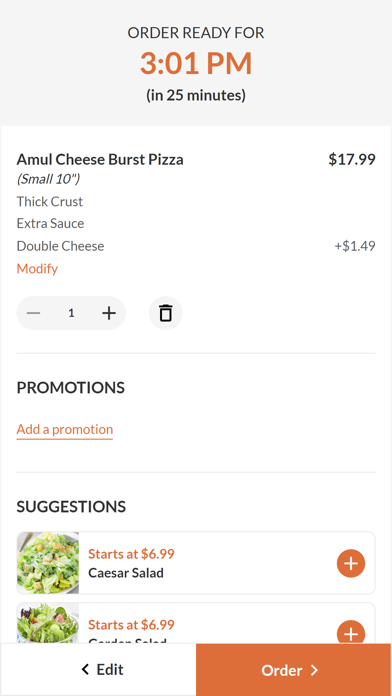Click the 3:01 PM ready time
Screen dimensions: 392x696
pyautogui.click(x=196, y=63)
